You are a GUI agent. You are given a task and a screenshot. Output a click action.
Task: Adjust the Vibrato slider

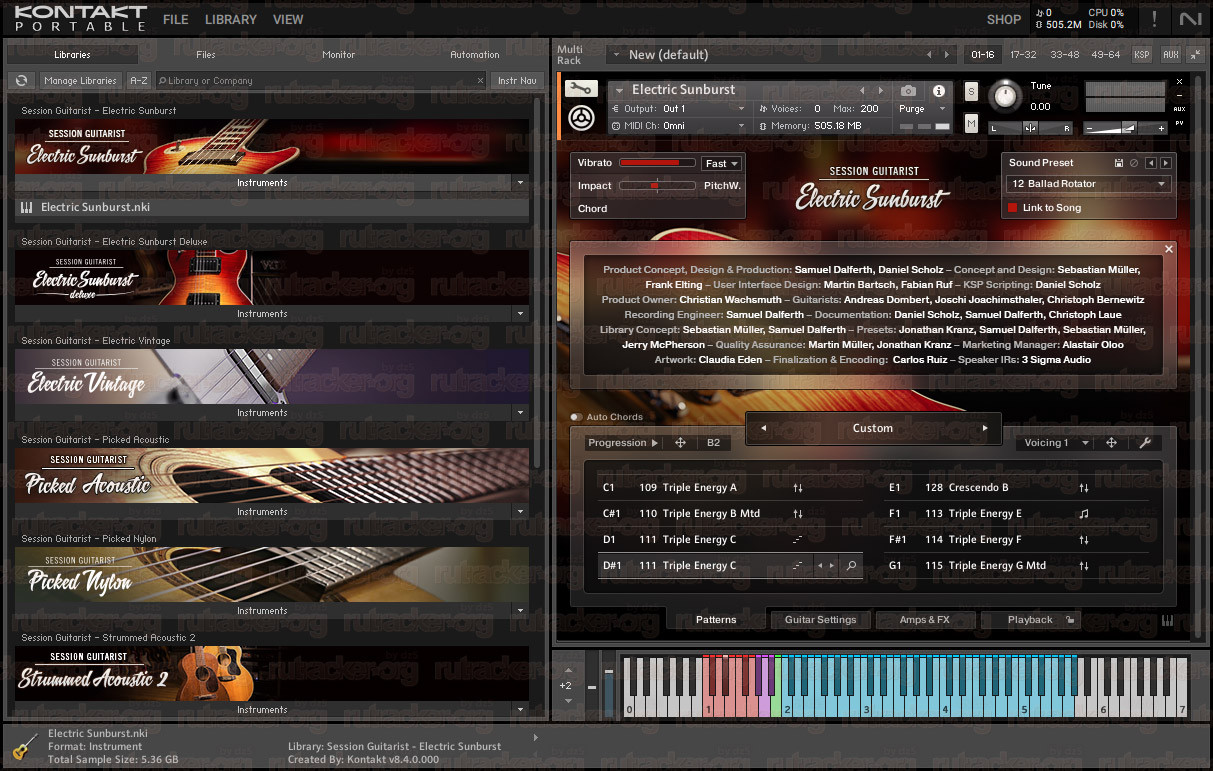pyautogui.click(x=657, y=162)
